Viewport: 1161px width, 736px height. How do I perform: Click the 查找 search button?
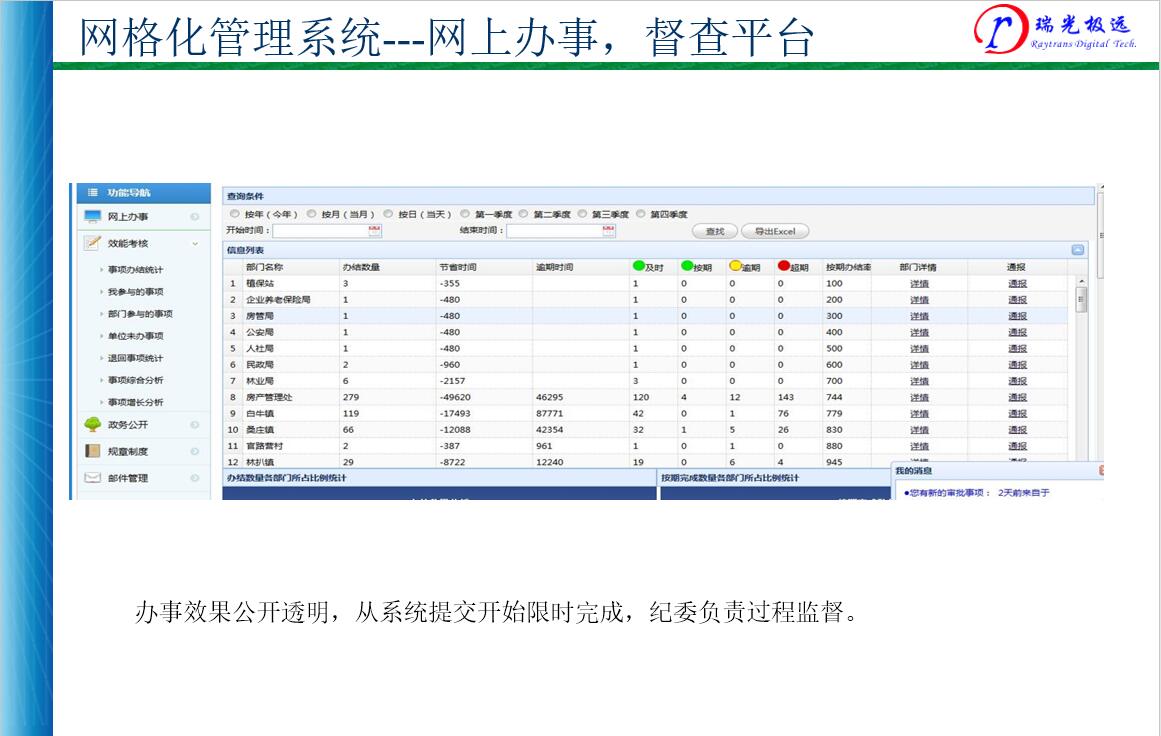[x=714, y=231]
